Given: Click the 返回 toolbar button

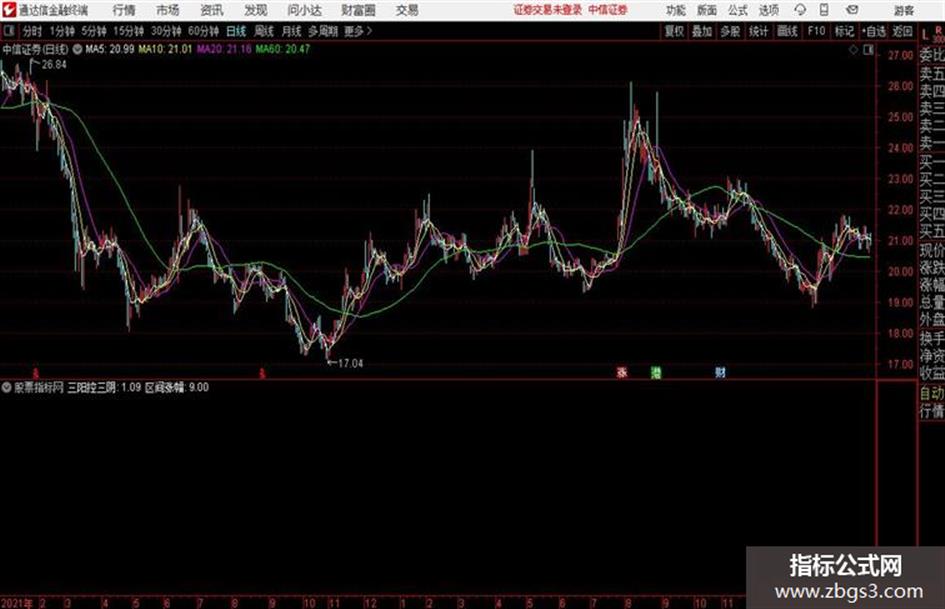Looking at the screenshot, I should [903, 31].
